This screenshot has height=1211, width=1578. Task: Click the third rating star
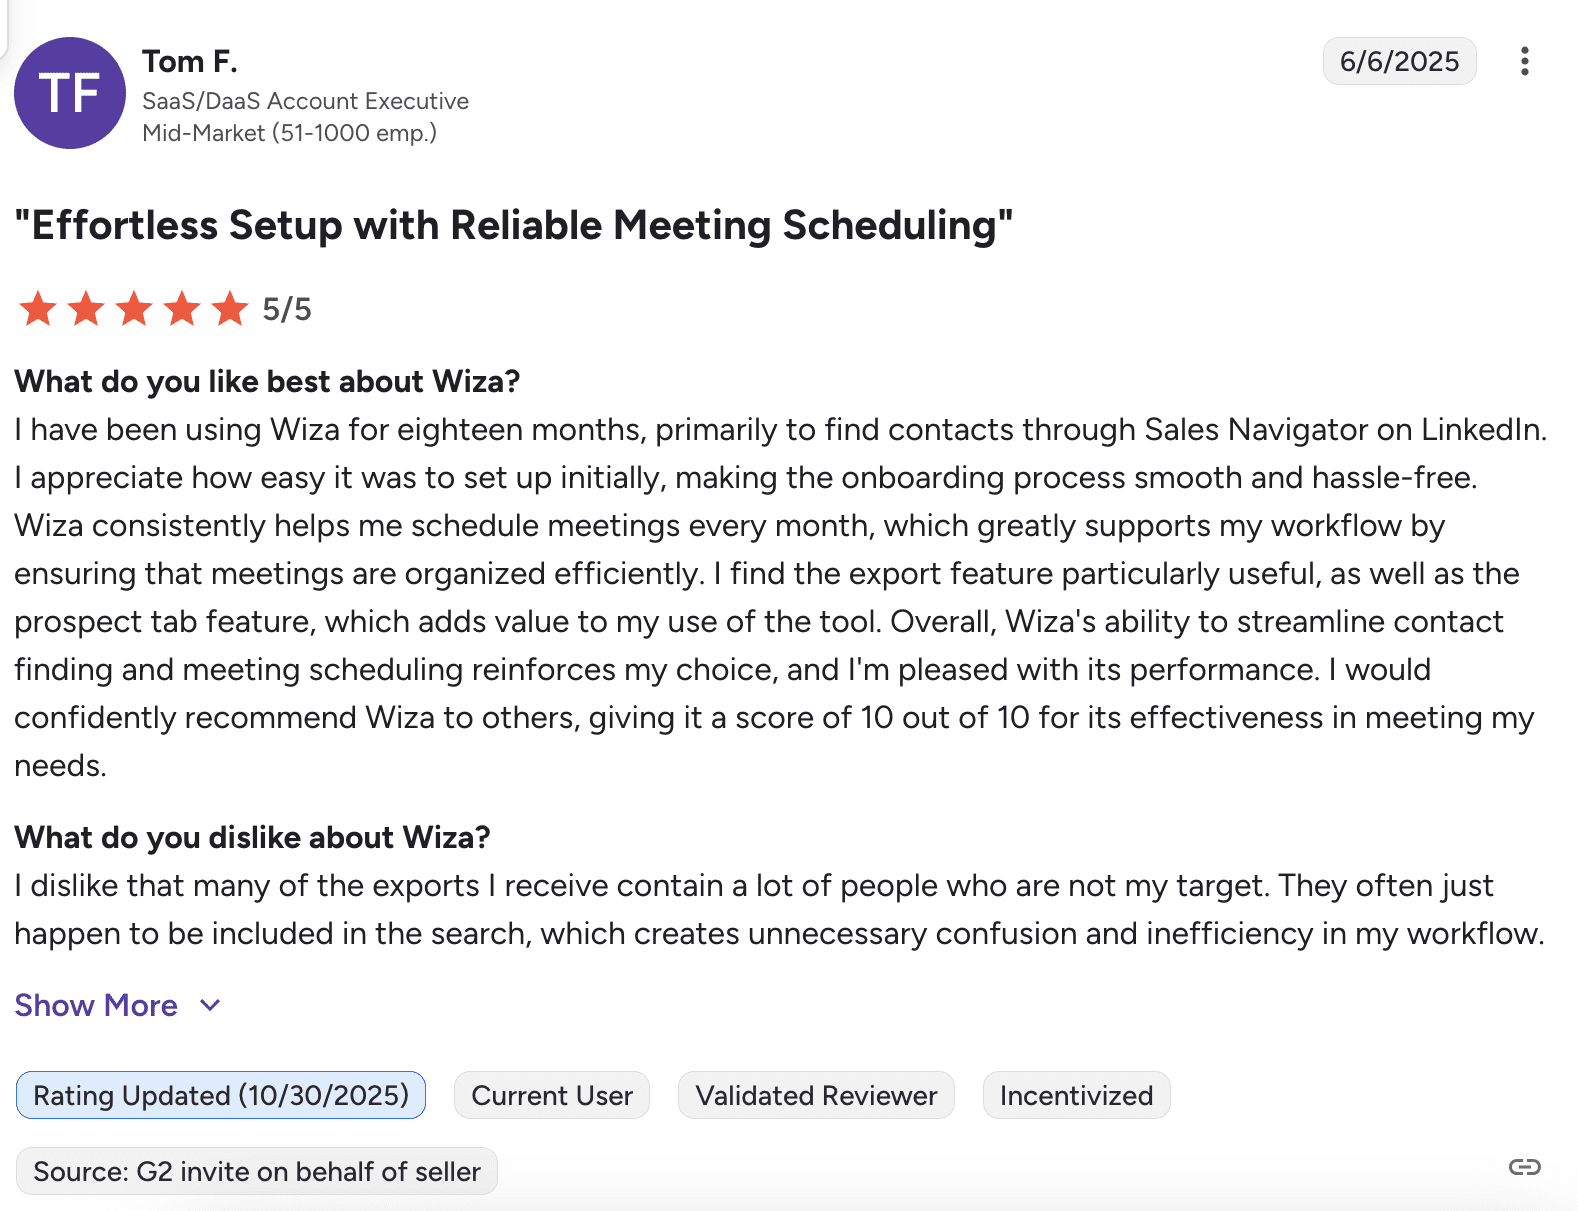pyautogui.click(x=134, y=309)
